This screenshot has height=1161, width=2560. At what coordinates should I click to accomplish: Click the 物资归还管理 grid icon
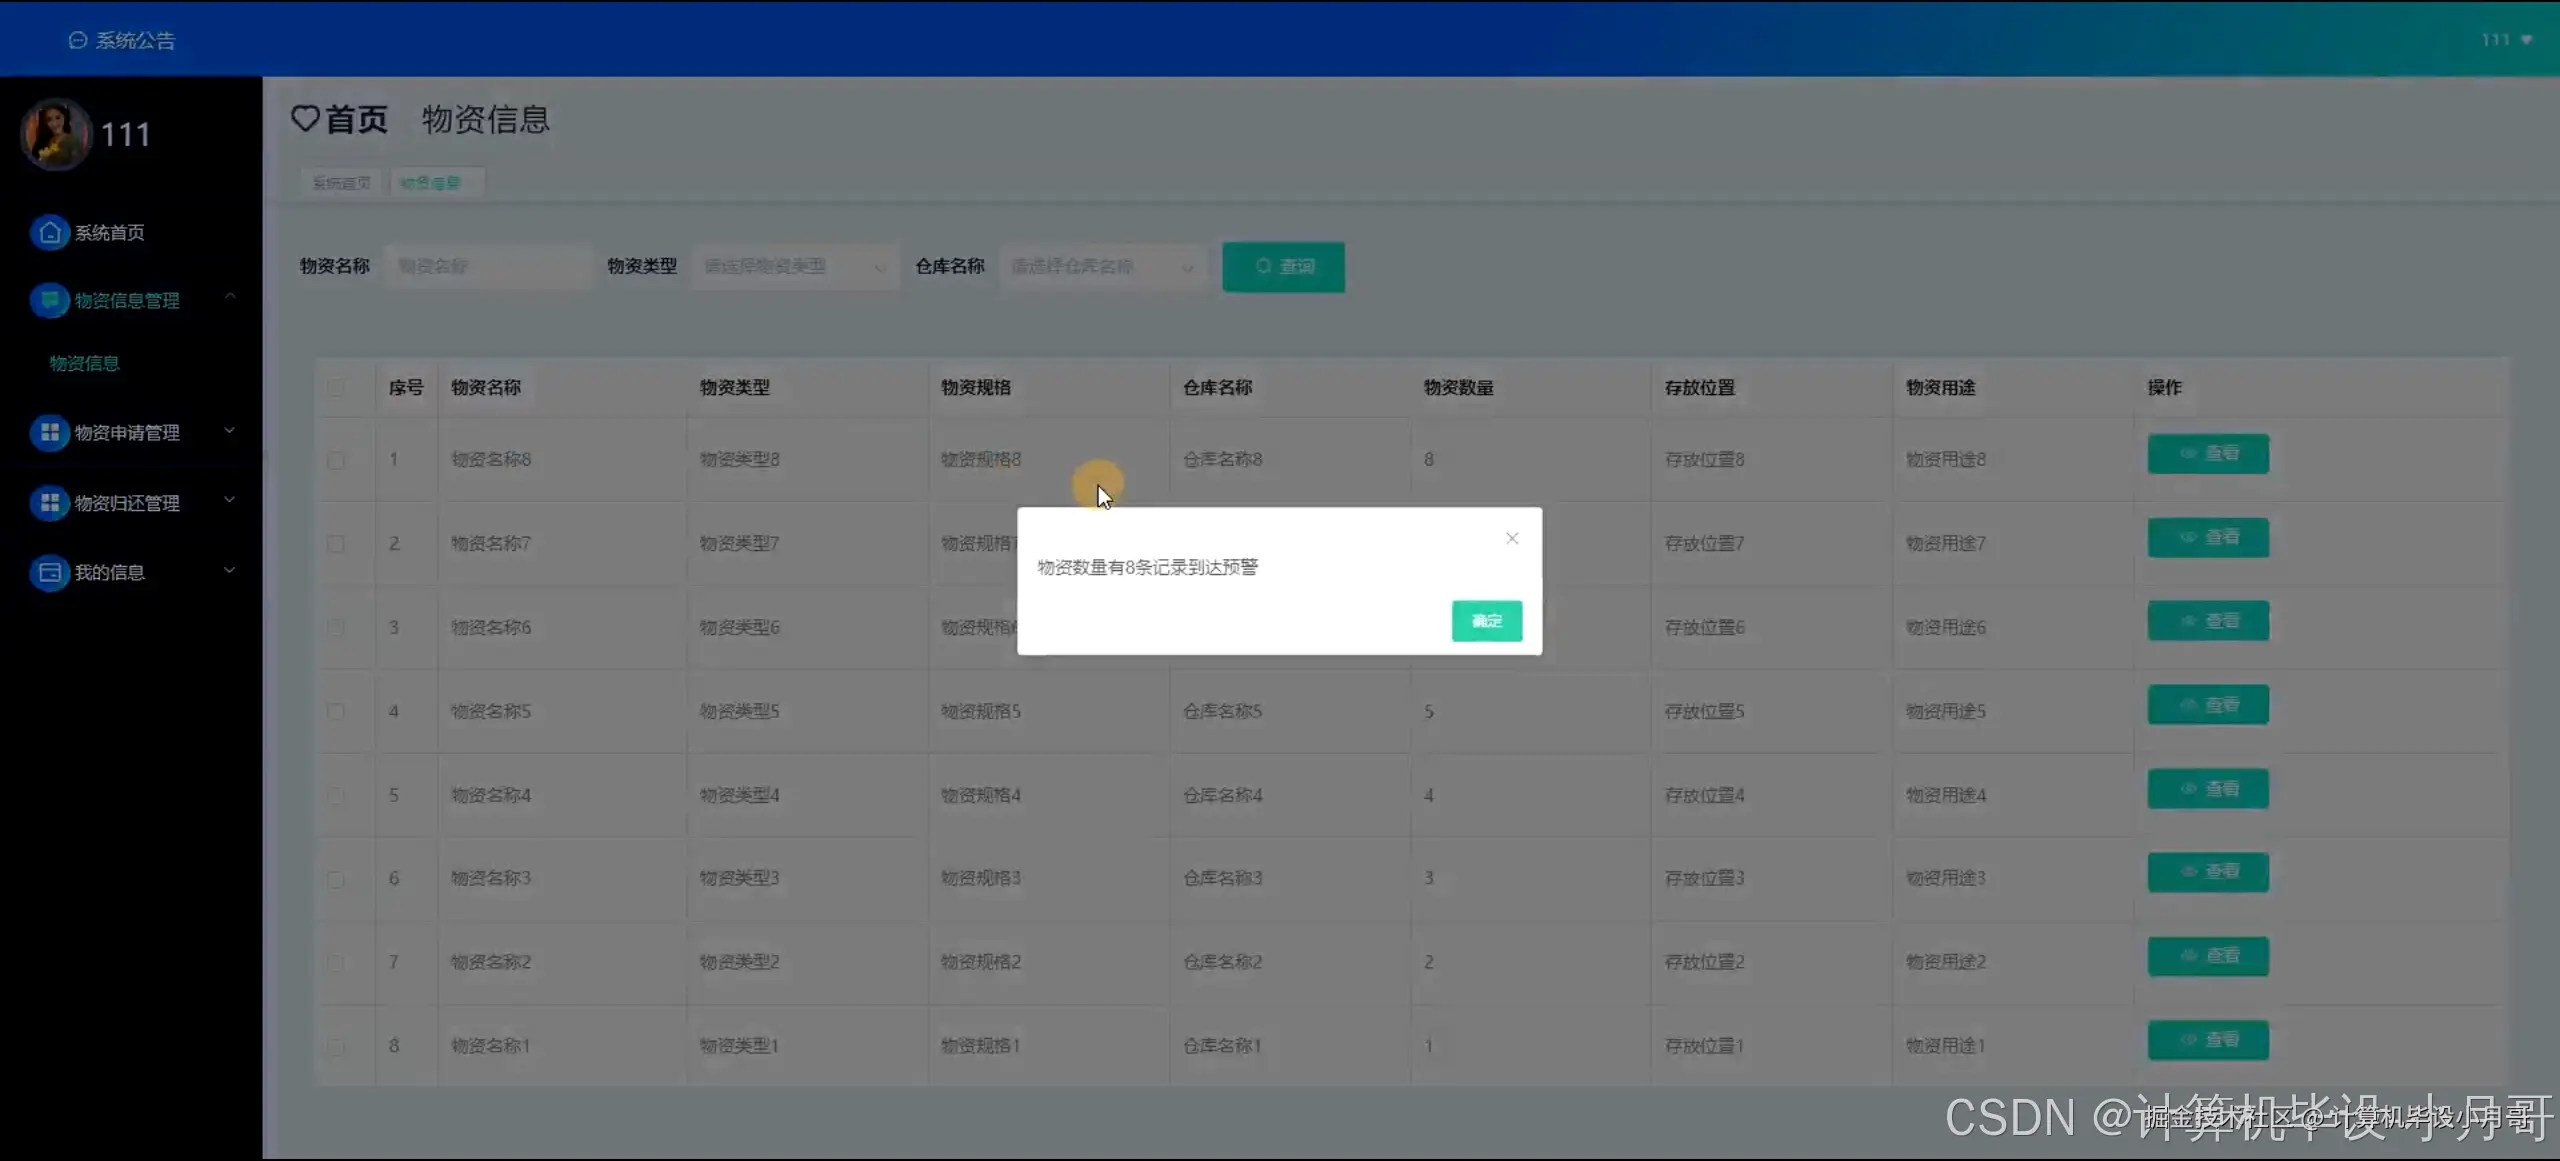click(x=49, y=502)
